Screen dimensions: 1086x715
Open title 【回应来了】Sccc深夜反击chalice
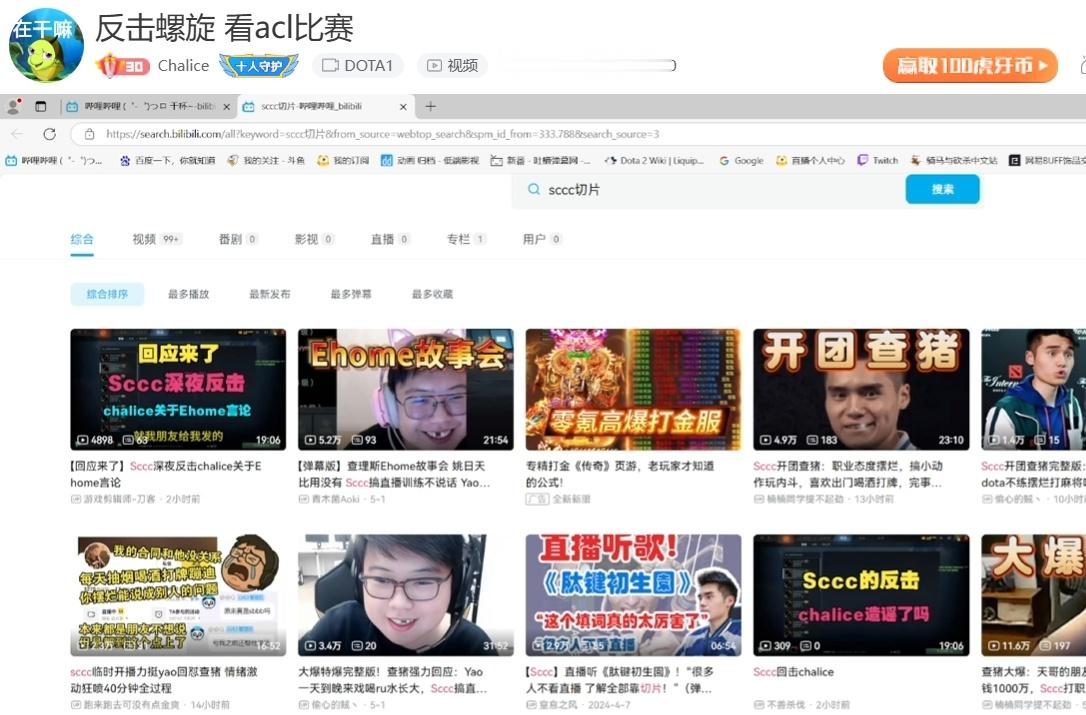coord(166,474)
